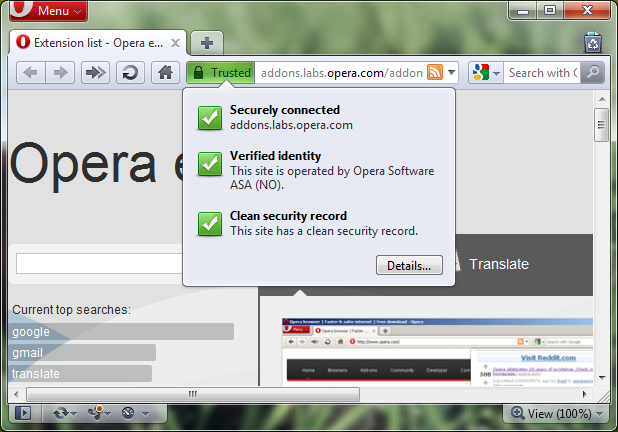Open security Details button

(x=409, y=265)
